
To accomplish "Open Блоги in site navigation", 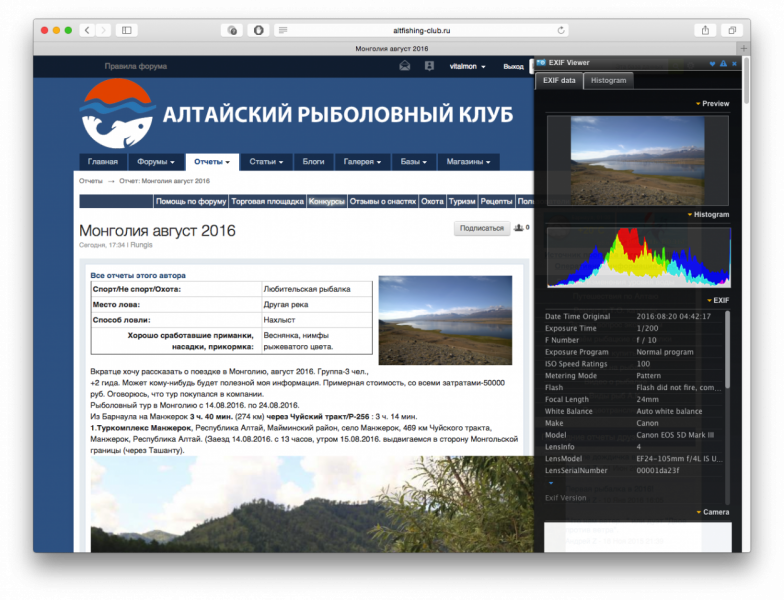I will point(313,162).
